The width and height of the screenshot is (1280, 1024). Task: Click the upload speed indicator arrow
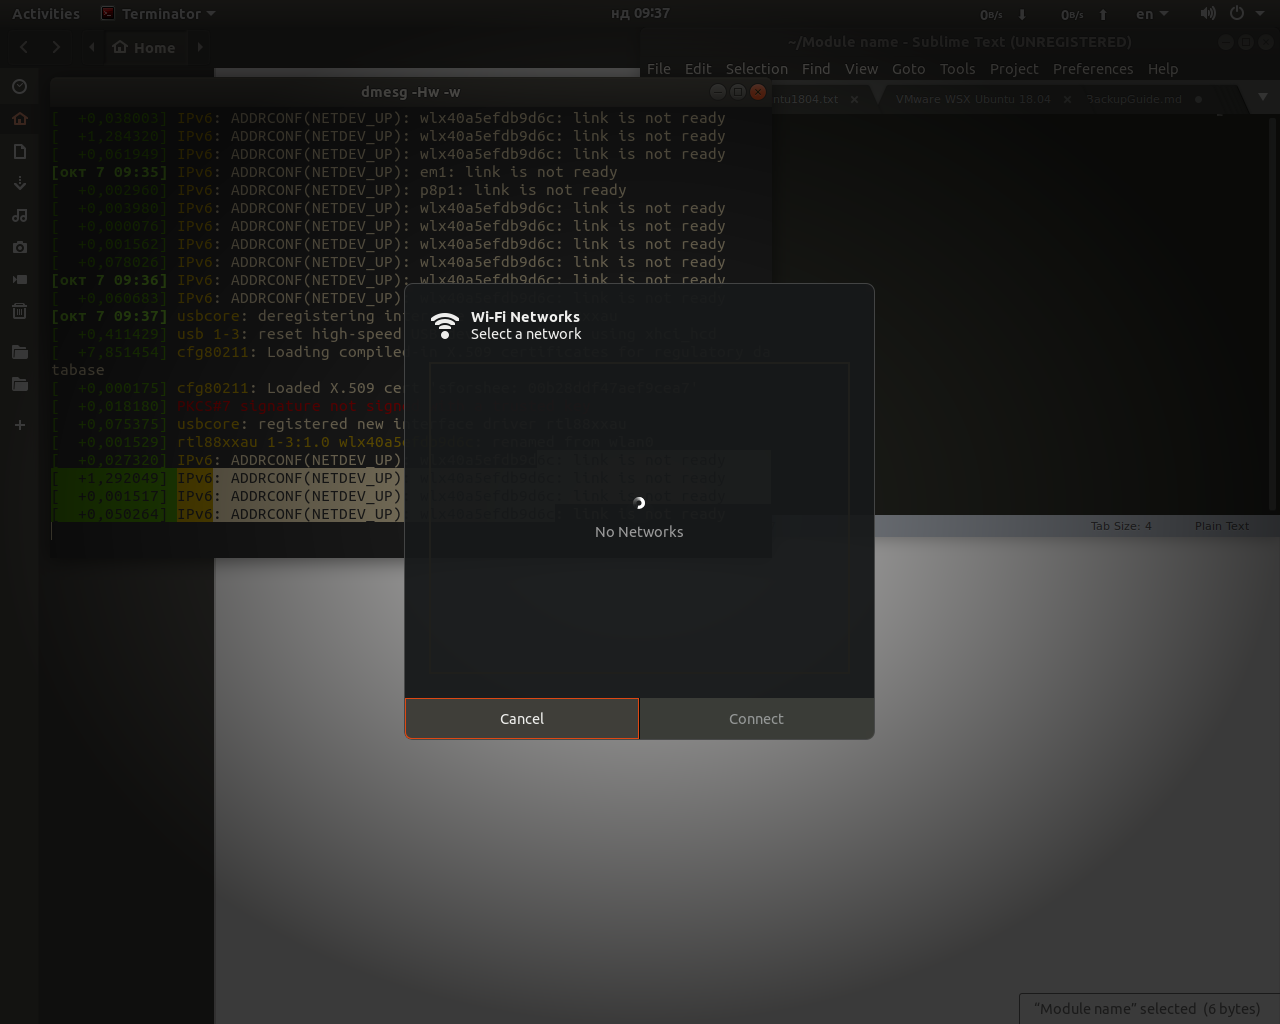coord(1103,14)
